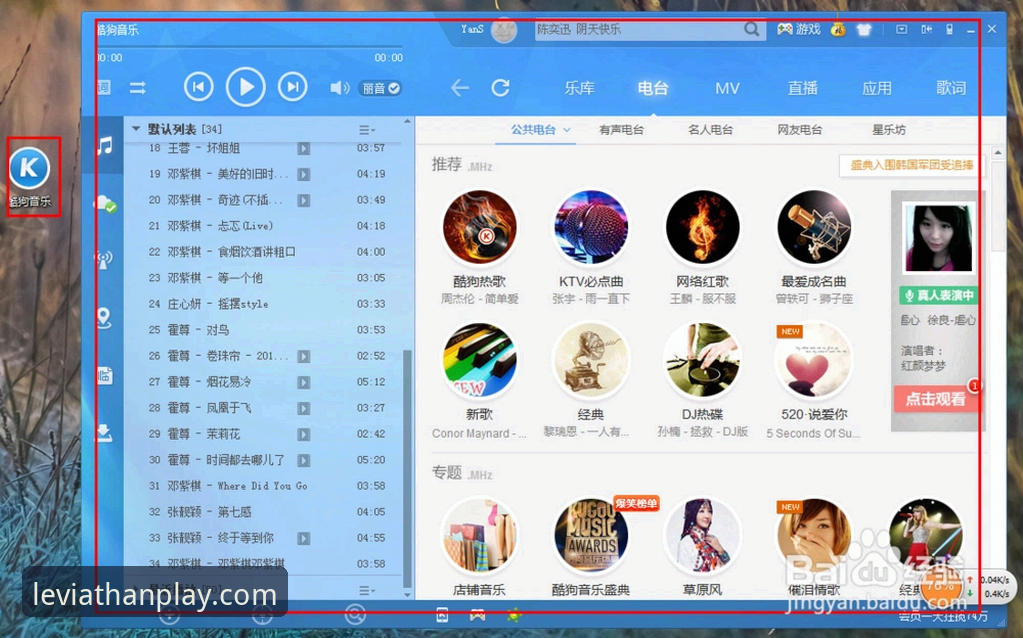Expand the 公共电台 dropdown chevron
Viewport: 1023px width, 638px height.
click(567, 130)
